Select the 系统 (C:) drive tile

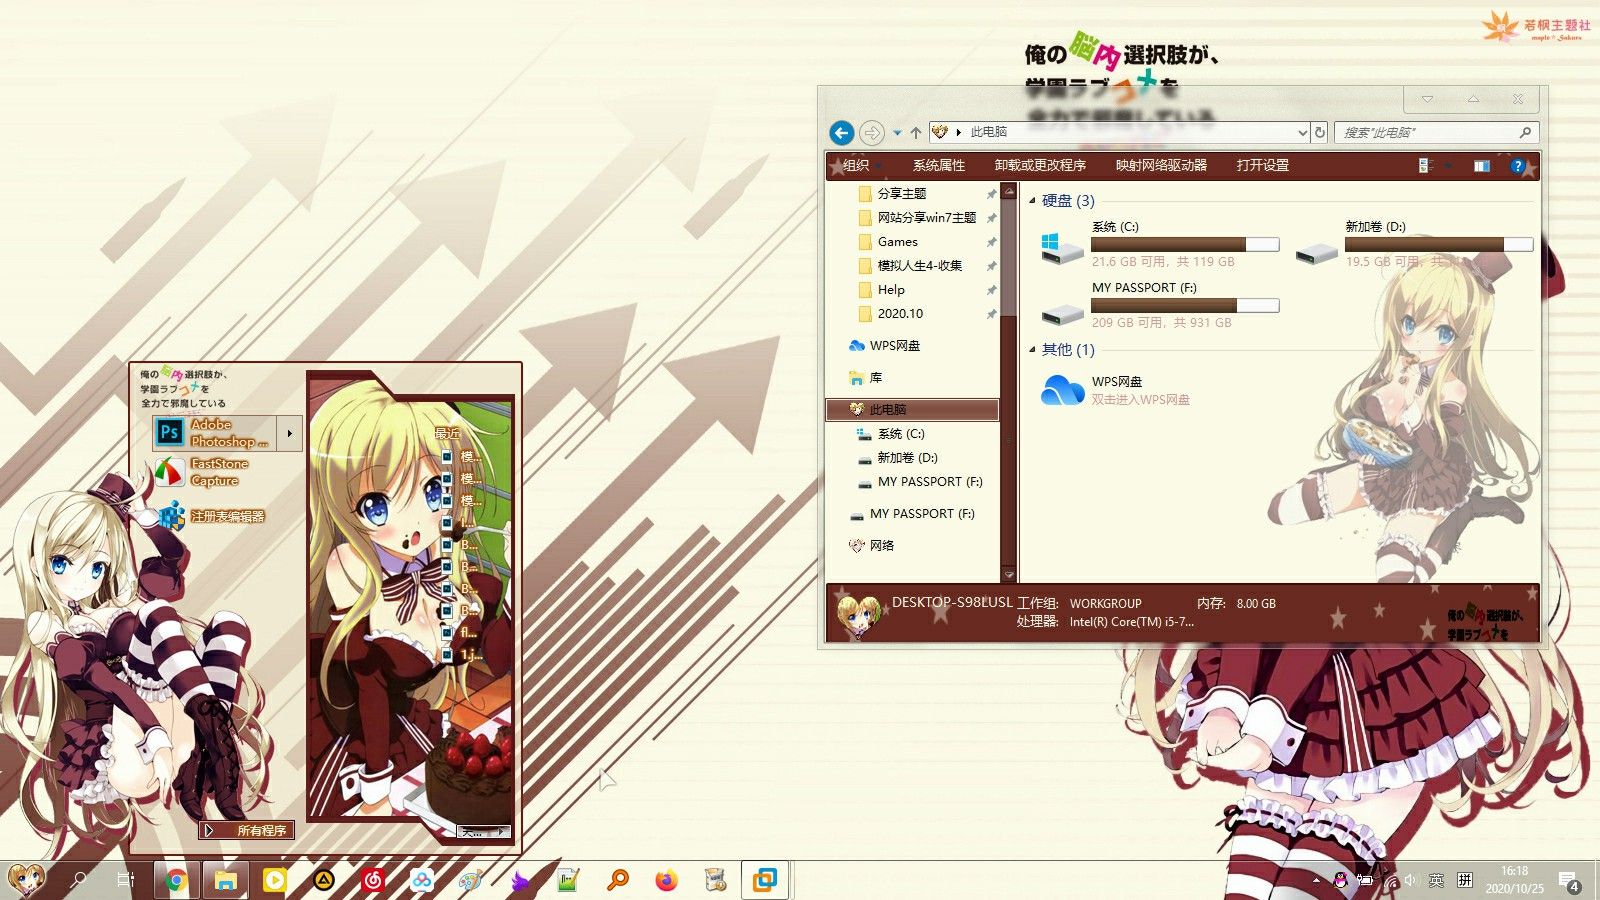tap(1159, 245)
